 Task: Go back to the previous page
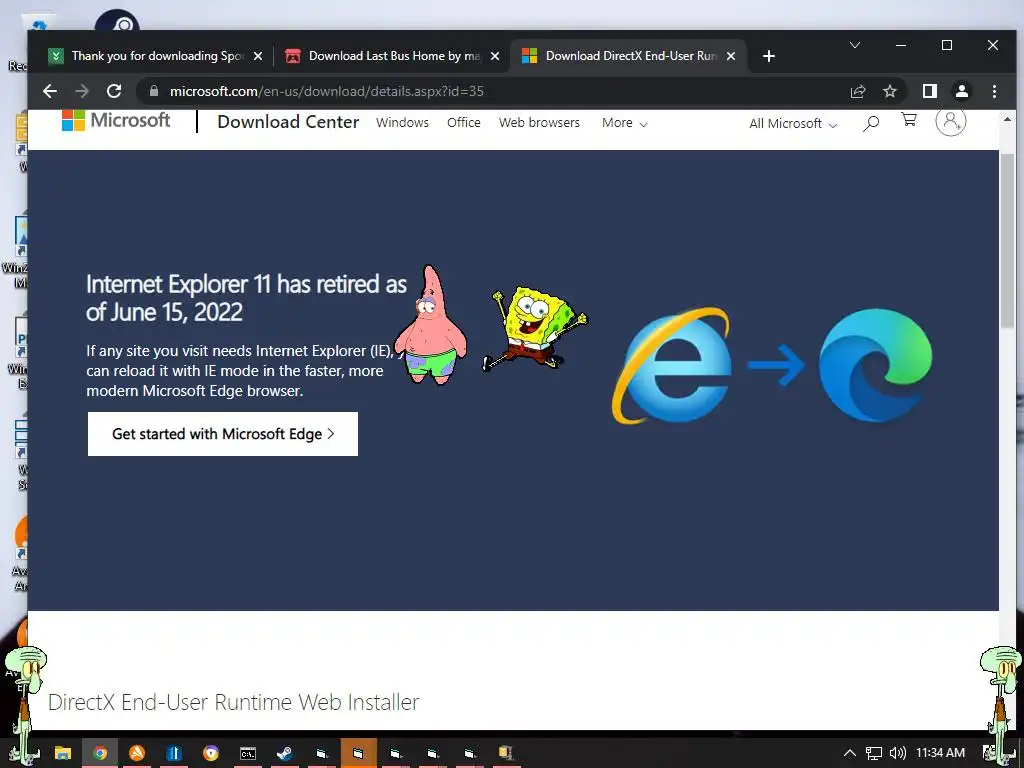(x=50, y=91)
